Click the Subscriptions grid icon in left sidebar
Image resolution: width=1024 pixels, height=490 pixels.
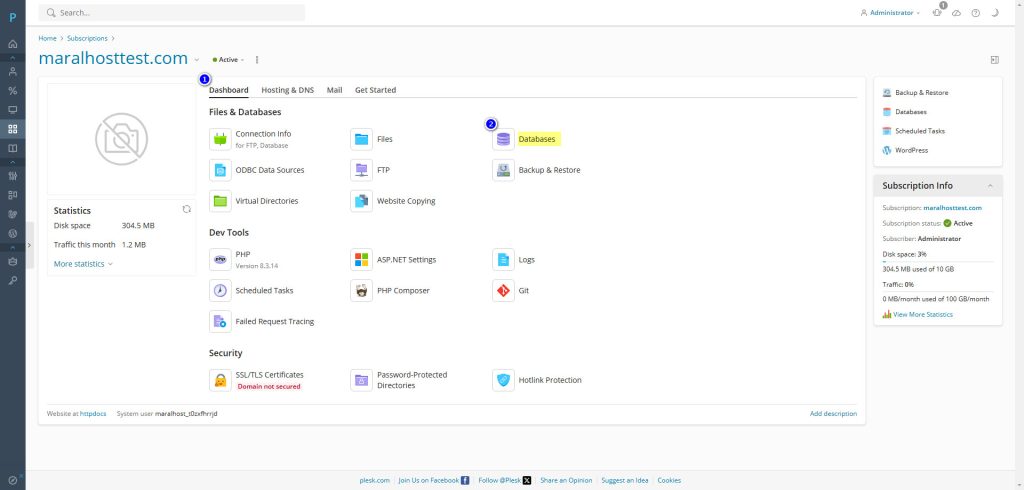tap(12, 129)
